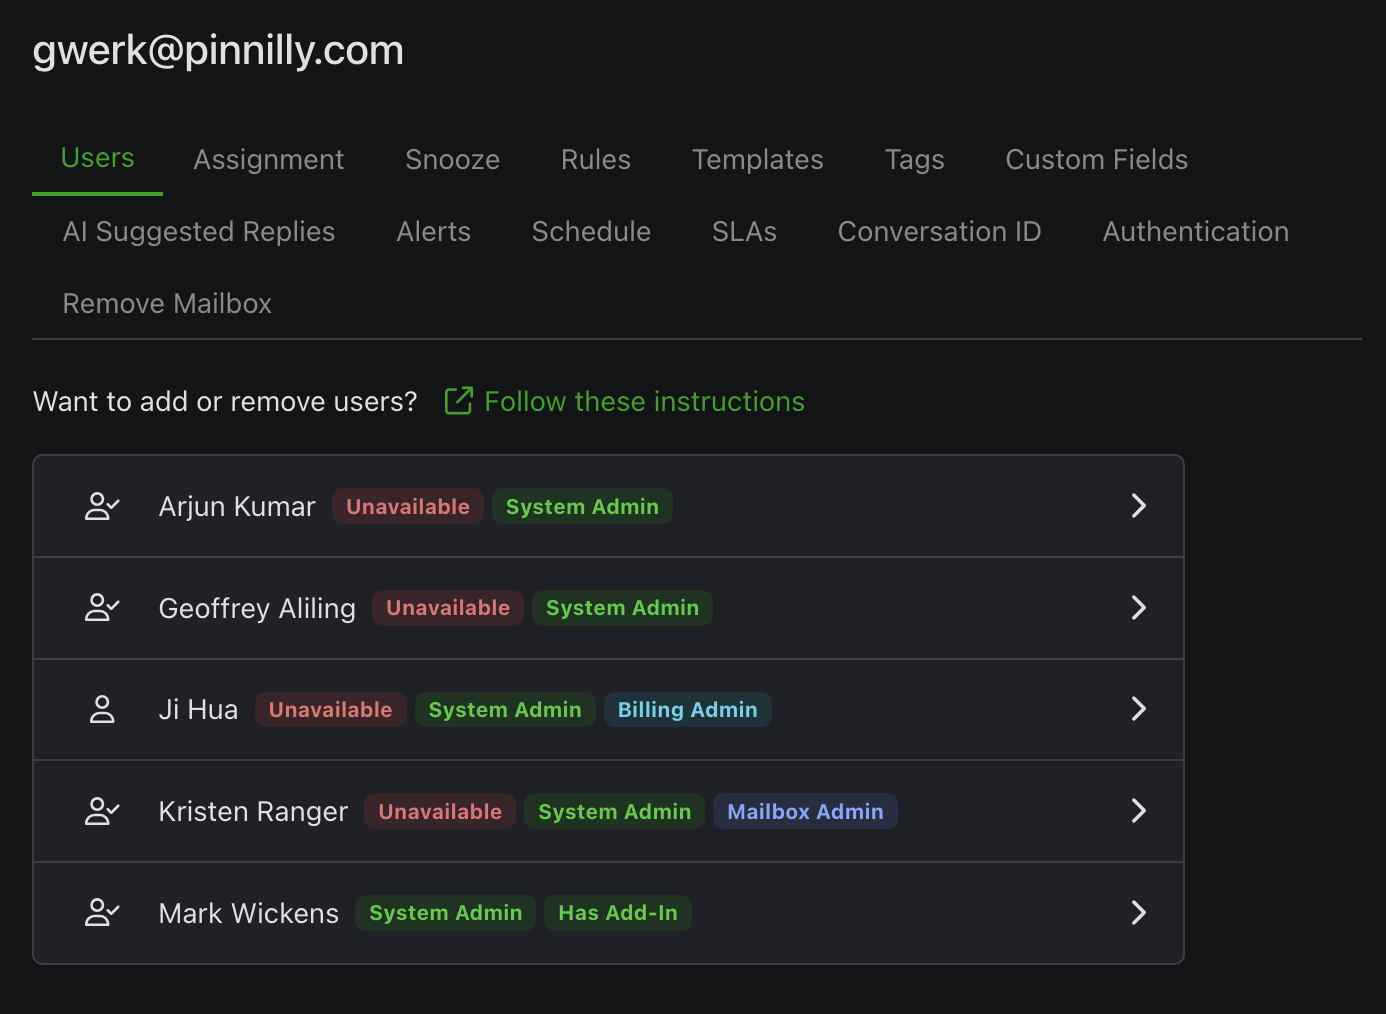The image size is (1386, 1014).
Task: Click Arjun Kumar's System Admin badge
Action: click(582, 506)
